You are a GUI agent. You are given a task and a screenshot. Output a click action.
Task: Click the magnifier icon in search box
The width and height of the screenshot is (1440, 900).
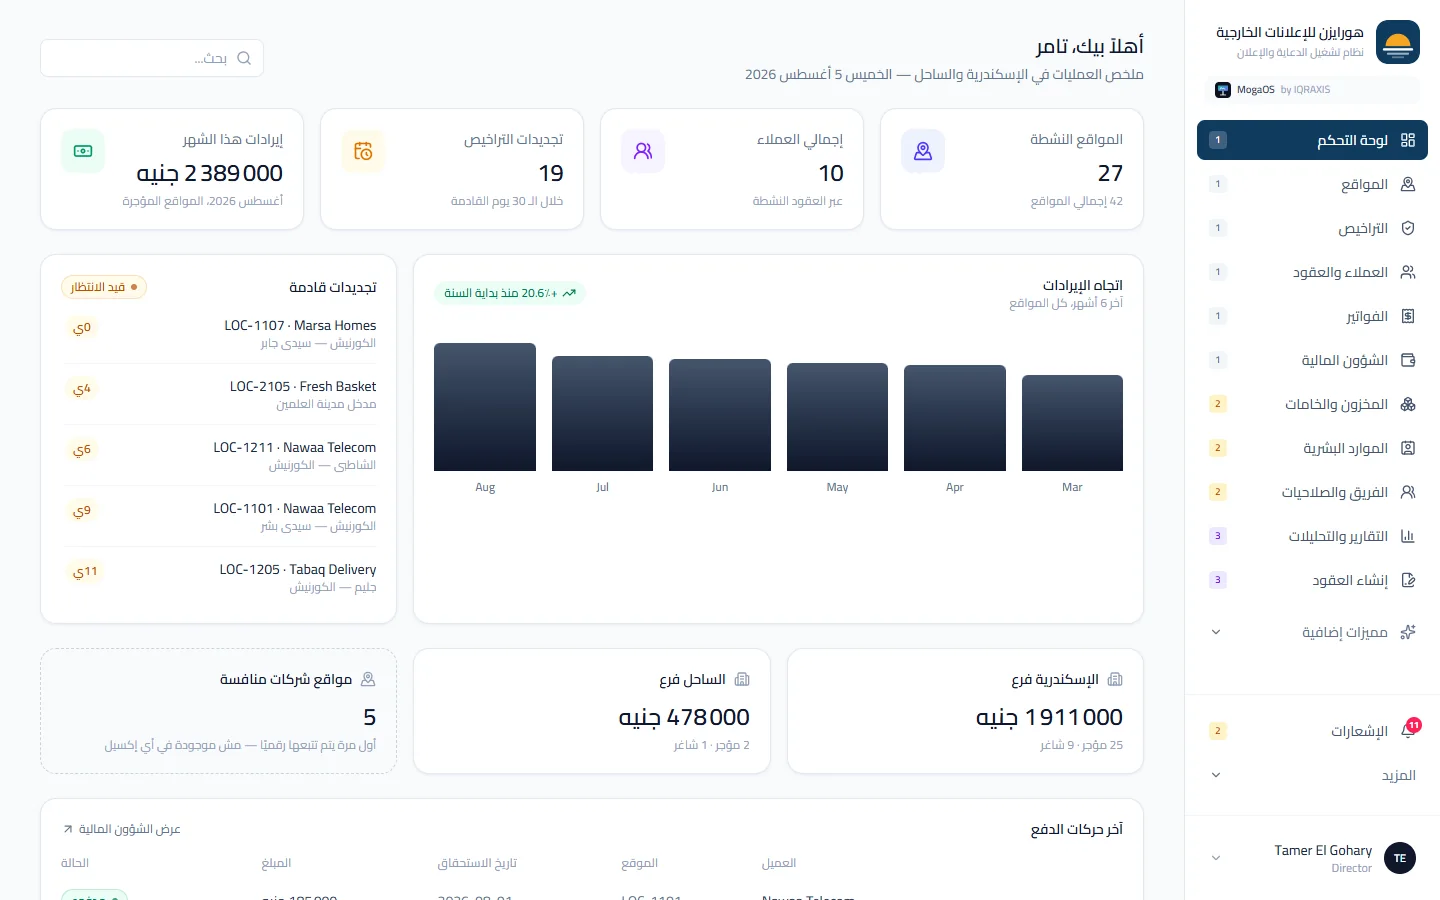[244, 58]
